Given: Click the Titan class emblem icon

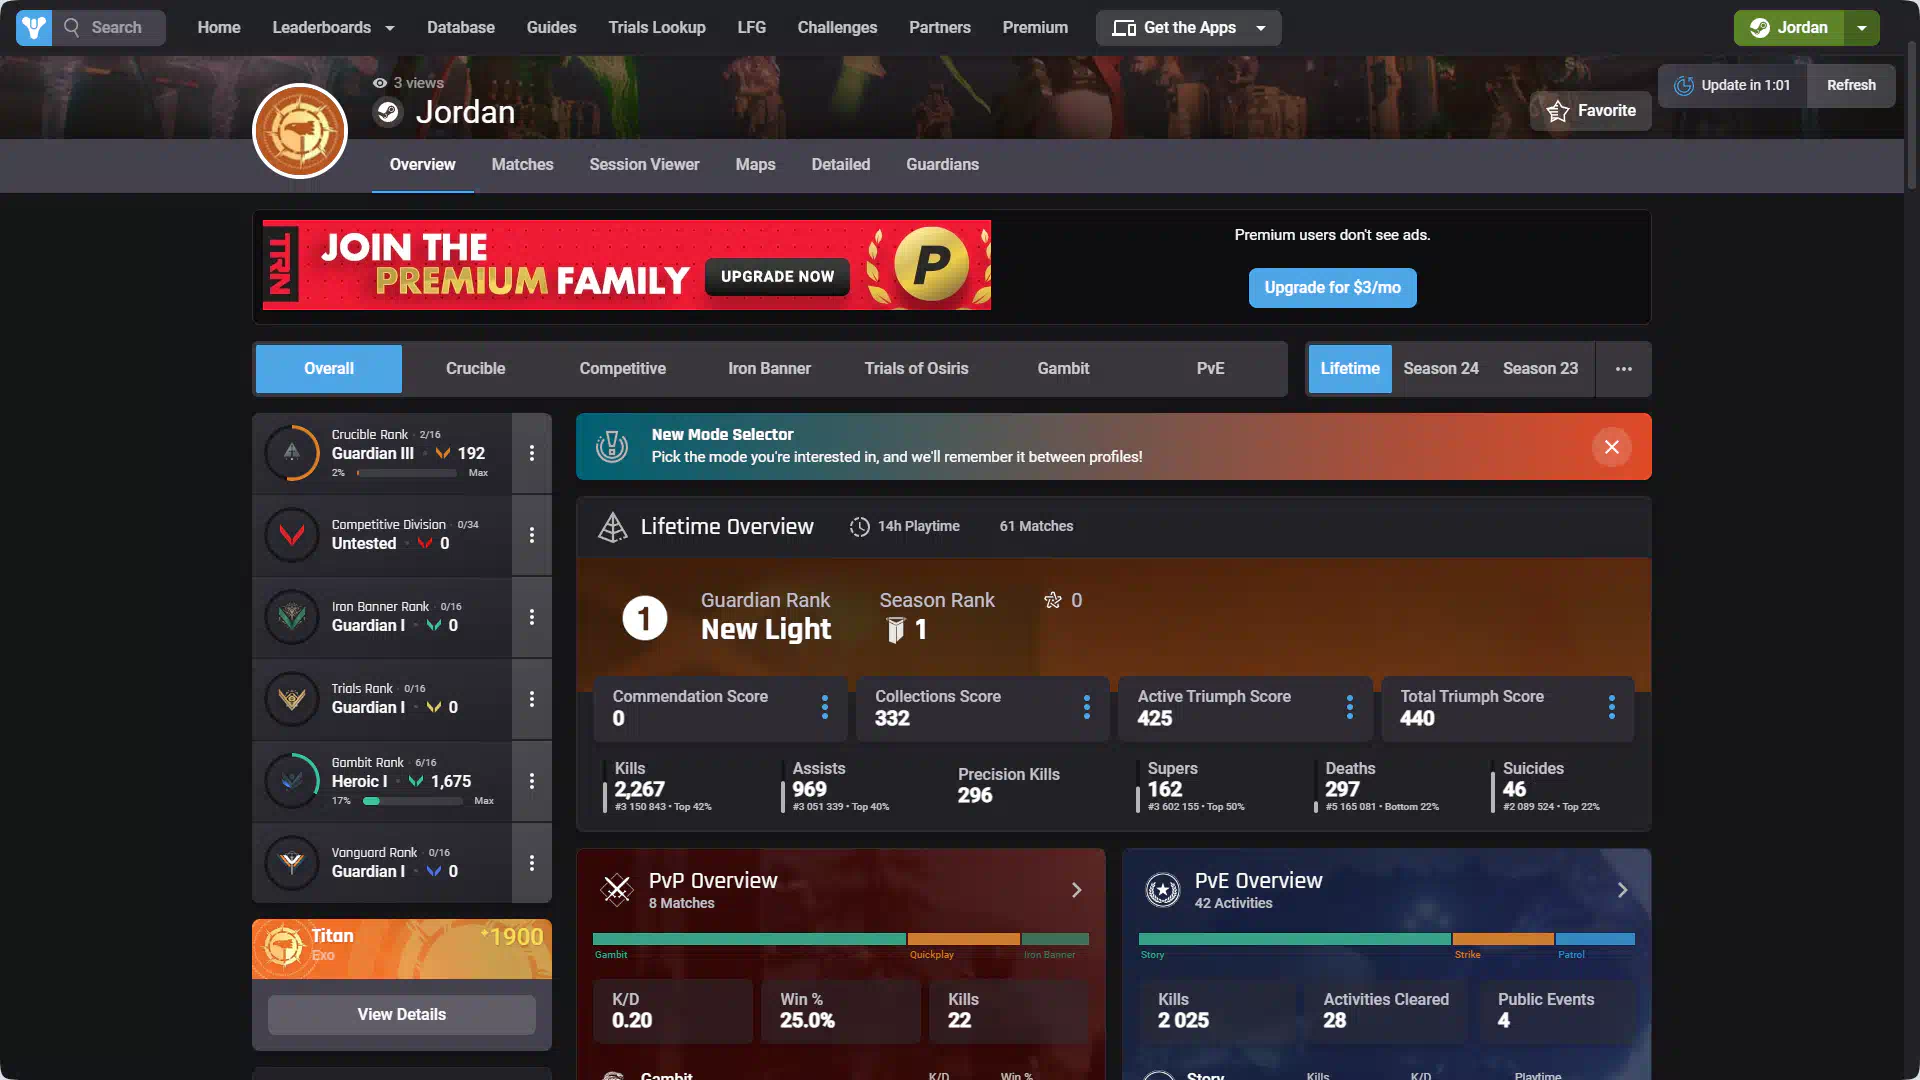Looking at the screenshot, I should pos(283,945).
